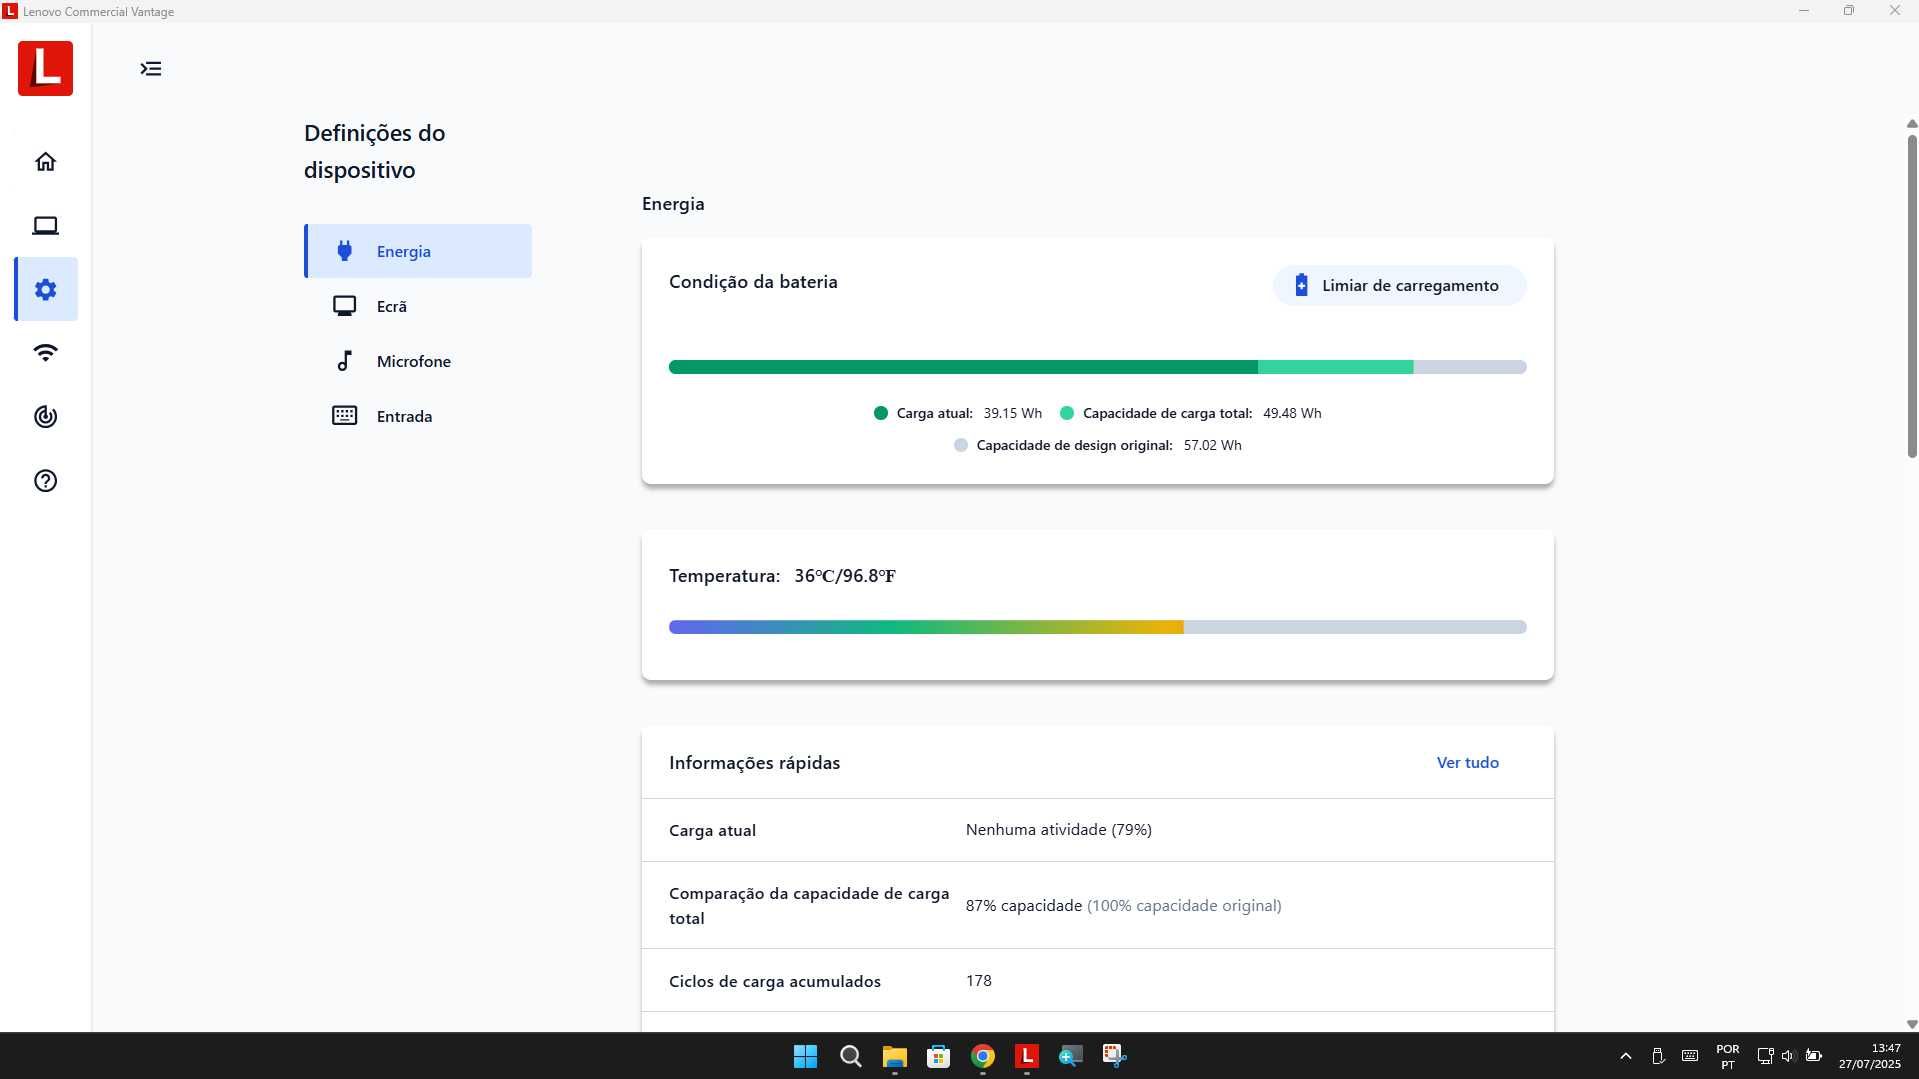This screenshot has width=1919, height=1079.
Task: Open Google Chrome from the taskbar
Action: point(982,1056)
